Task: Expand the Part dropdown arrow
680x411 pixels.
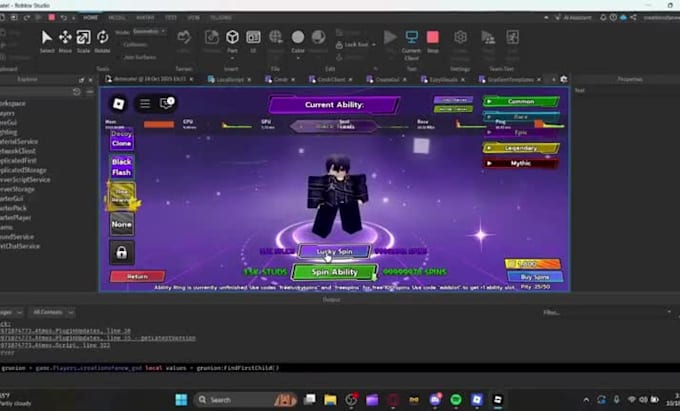Action: coord(232,58)
